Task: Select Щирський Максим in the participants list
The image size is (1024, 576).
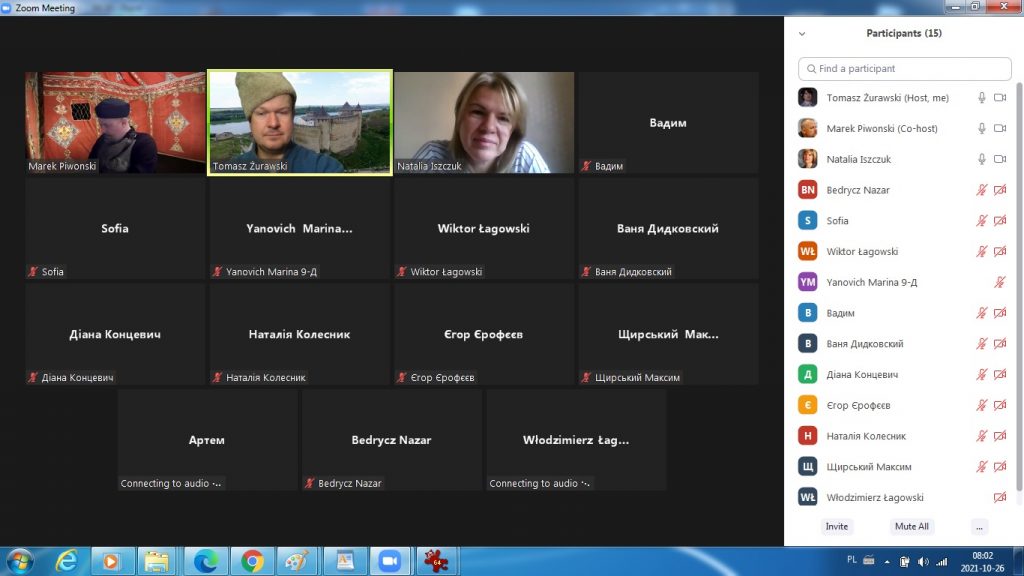Action: [868, 467]
